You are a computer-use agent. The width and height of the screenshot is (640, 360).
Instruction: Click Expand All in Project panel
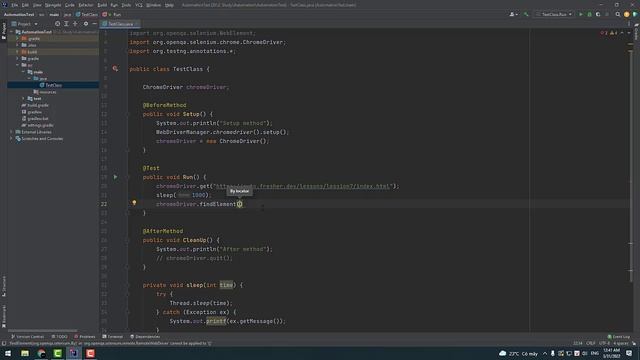coord(66,24)
